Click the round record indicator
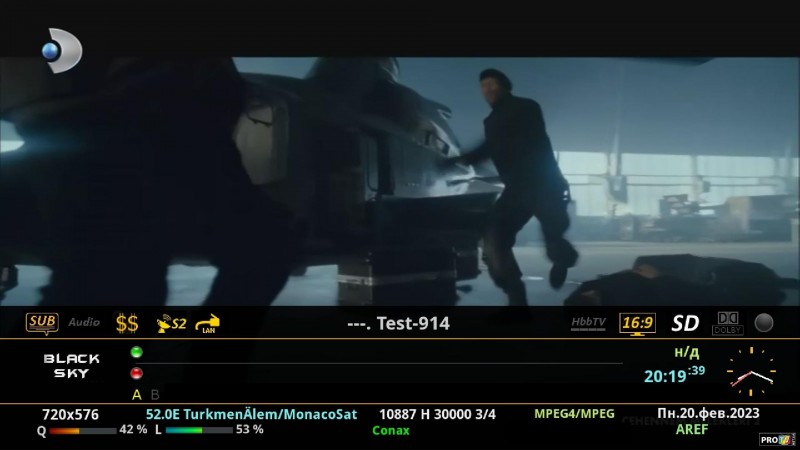800x450 pixels. click(764, 323)
